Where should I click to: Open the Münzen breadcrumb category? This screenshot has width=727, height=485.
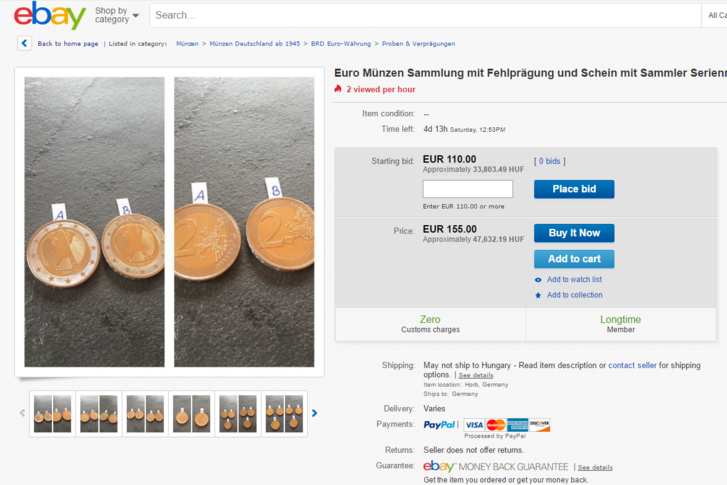(x=187, y=44)
